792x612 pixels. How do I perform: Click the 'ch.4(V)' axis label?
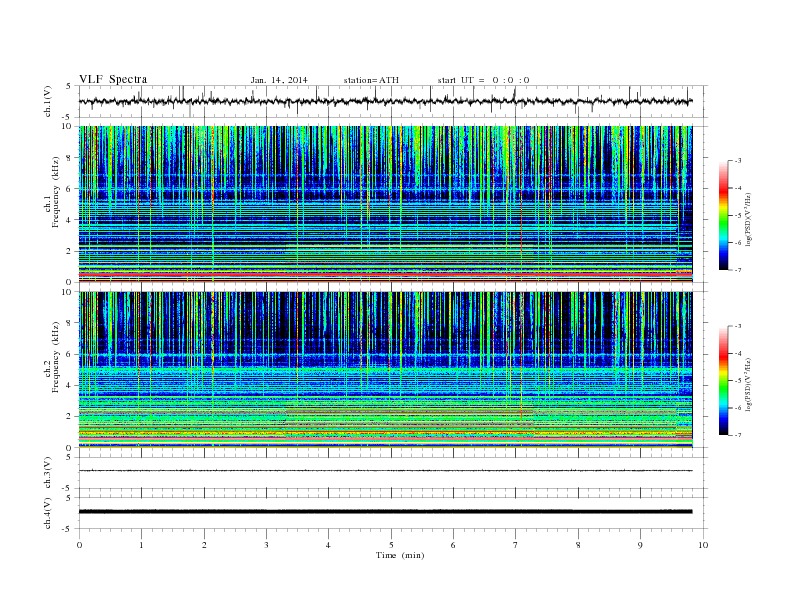coord(48,513)
